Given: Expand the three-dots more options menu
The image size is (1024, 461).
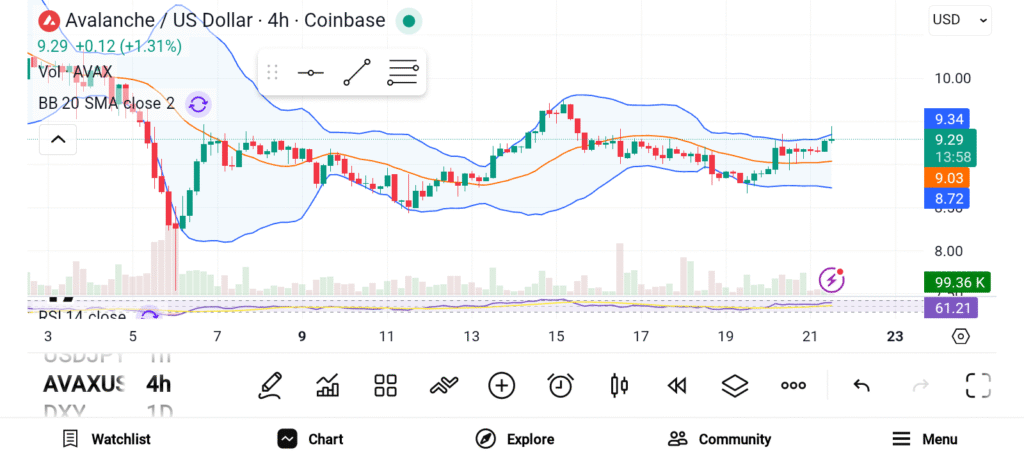Looking at the screenshot, I should [793, 385].
